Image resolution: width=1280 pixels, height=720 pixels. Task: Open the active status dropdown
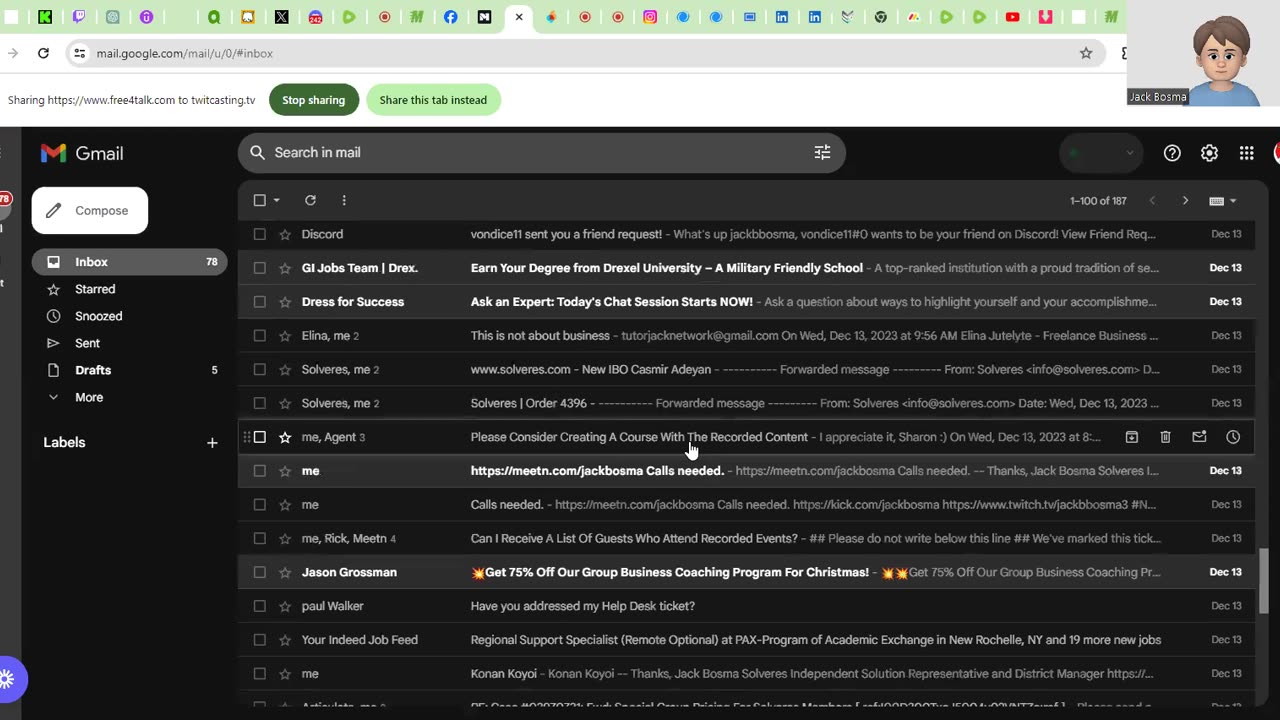click(1100, 153)
